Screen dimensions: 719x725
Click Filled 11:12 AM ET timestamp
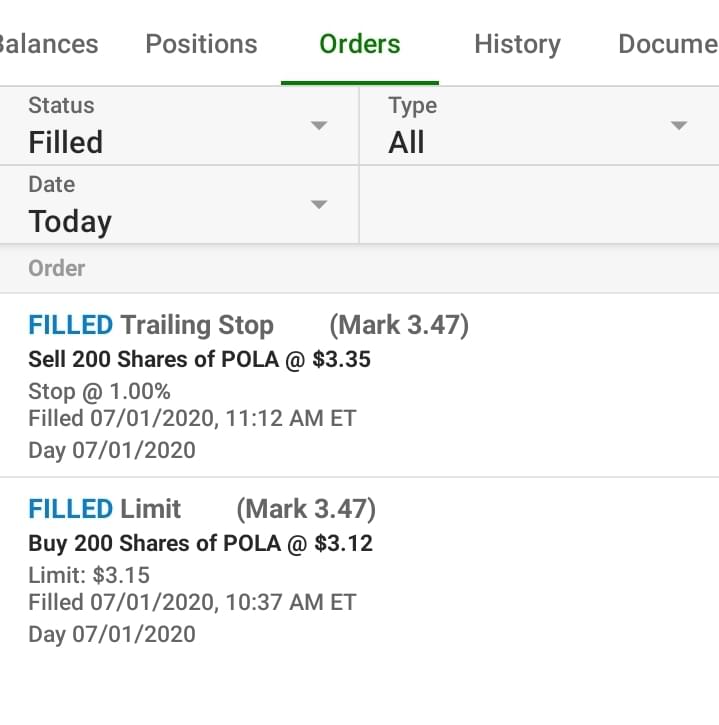192,418
